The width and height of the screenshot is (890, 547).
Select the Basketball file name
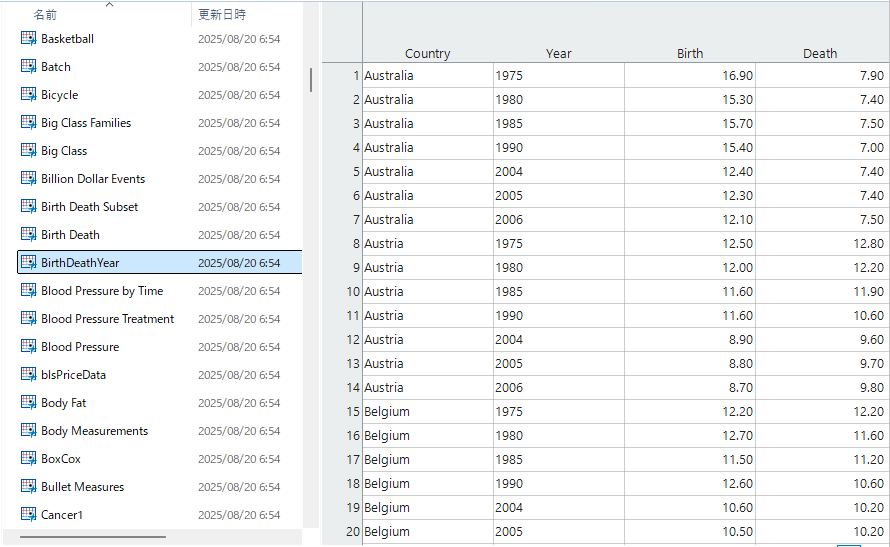(x=68, y=39)
